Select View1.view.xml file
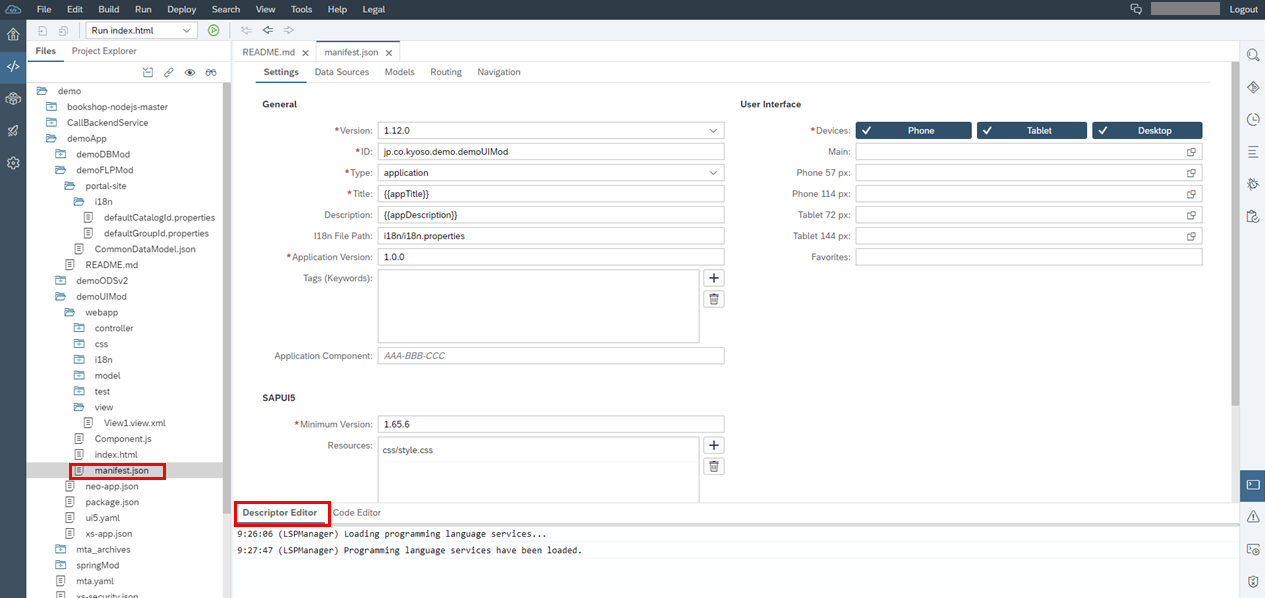Image resolution: width=1265 pixels, height=598 pixels. (134, 423)
